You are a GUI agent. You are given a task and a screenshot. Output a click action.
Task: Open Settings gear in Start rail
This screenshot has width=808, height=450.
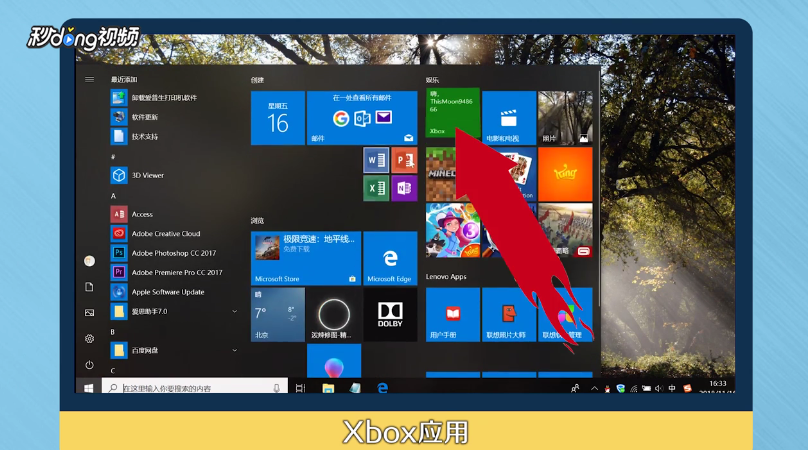(89, 339)
